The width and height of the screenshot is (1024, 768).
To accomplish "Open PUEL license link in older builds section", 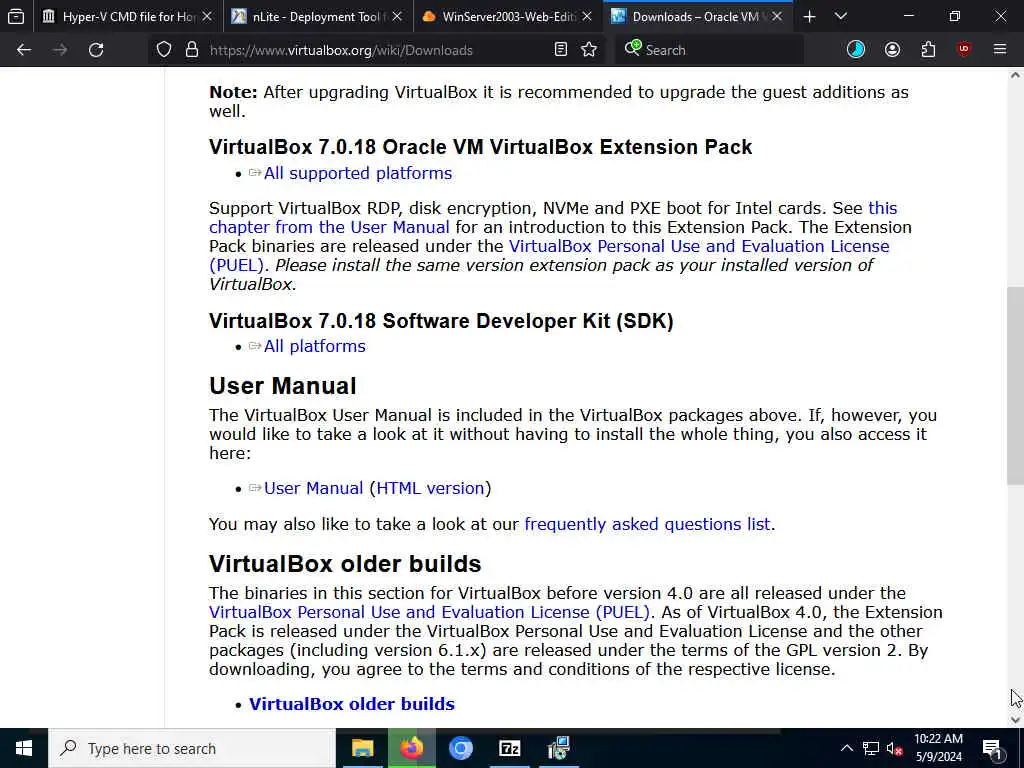I will point(429,613).
